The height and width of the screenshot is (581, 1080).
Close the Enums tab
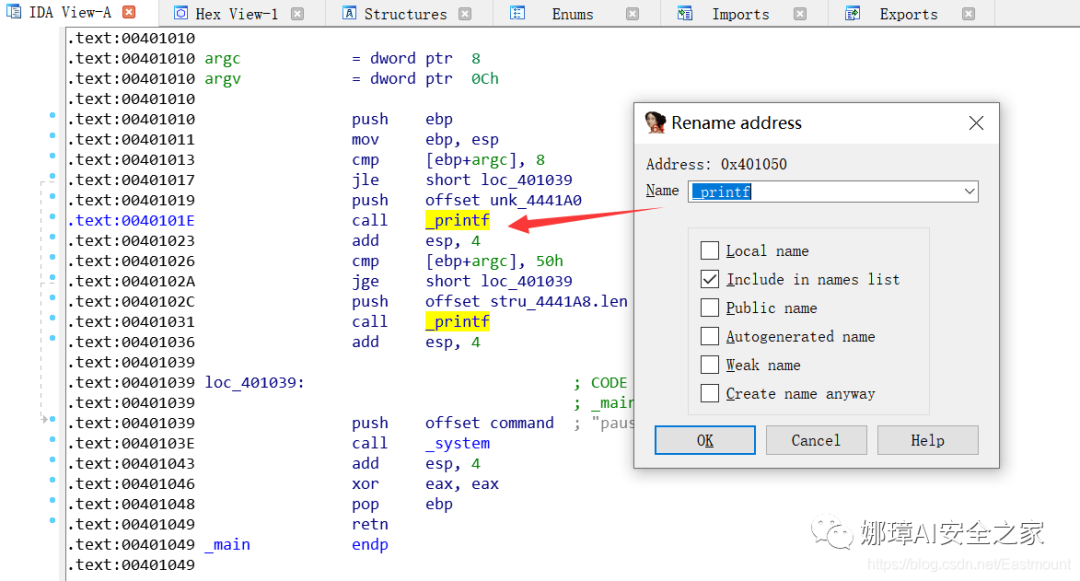click(632, 14)
